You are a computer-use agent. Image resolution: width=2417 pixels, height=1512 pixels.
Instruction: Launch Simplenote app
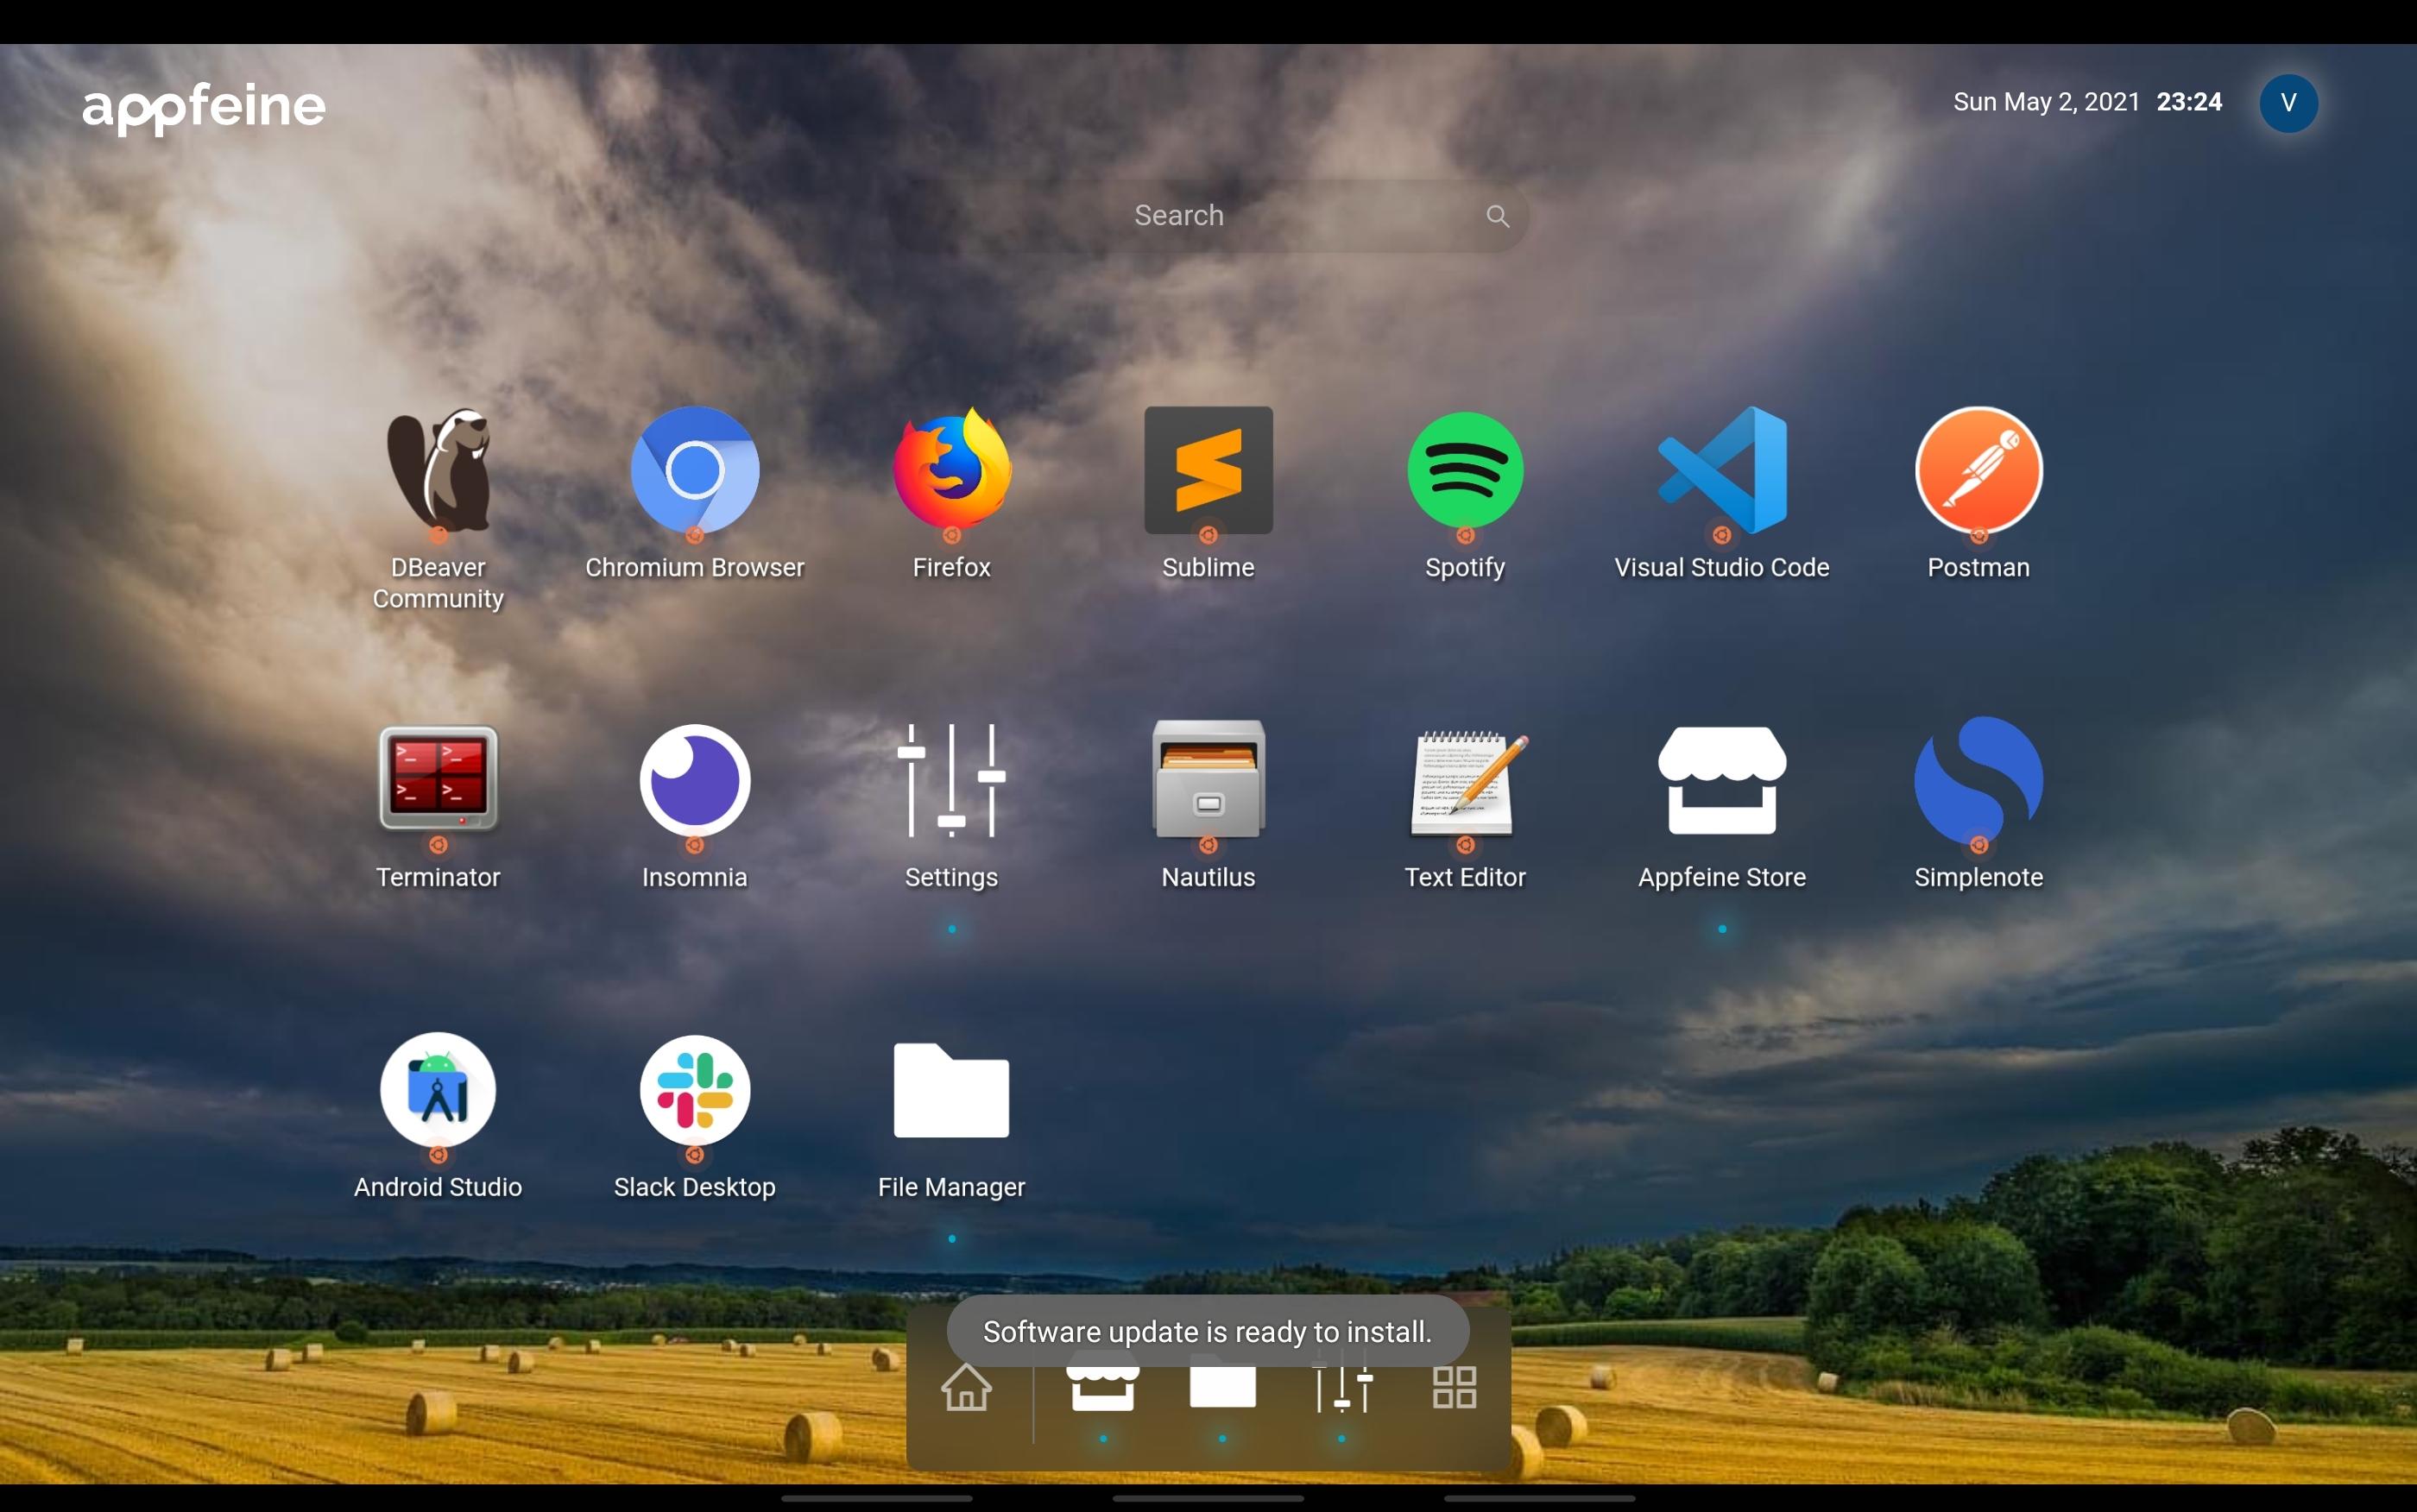(1978, 779)
